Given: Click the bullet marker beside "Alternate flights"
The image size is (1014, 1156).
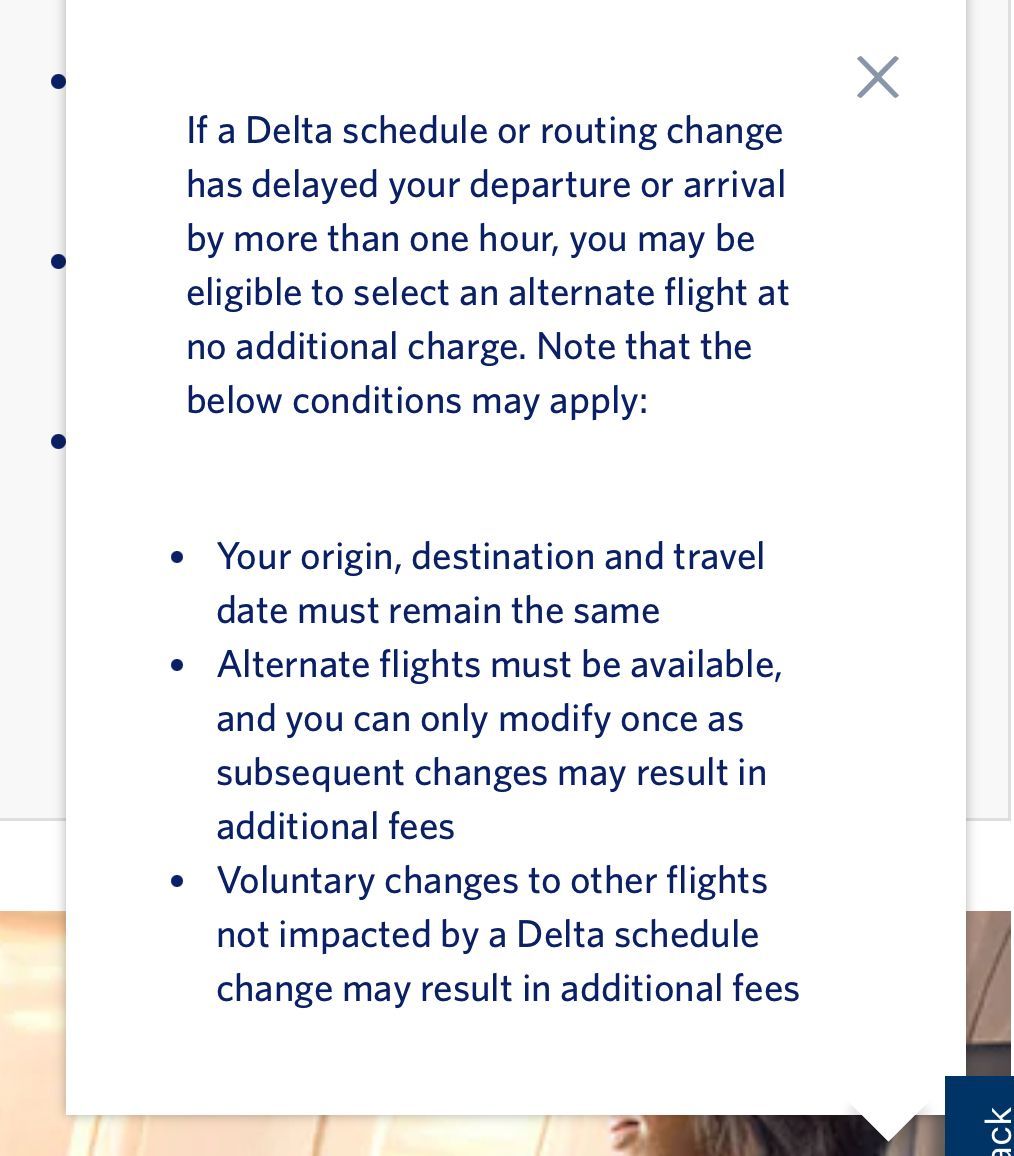Looking at the screenshot, I should [x=178, y=665].
